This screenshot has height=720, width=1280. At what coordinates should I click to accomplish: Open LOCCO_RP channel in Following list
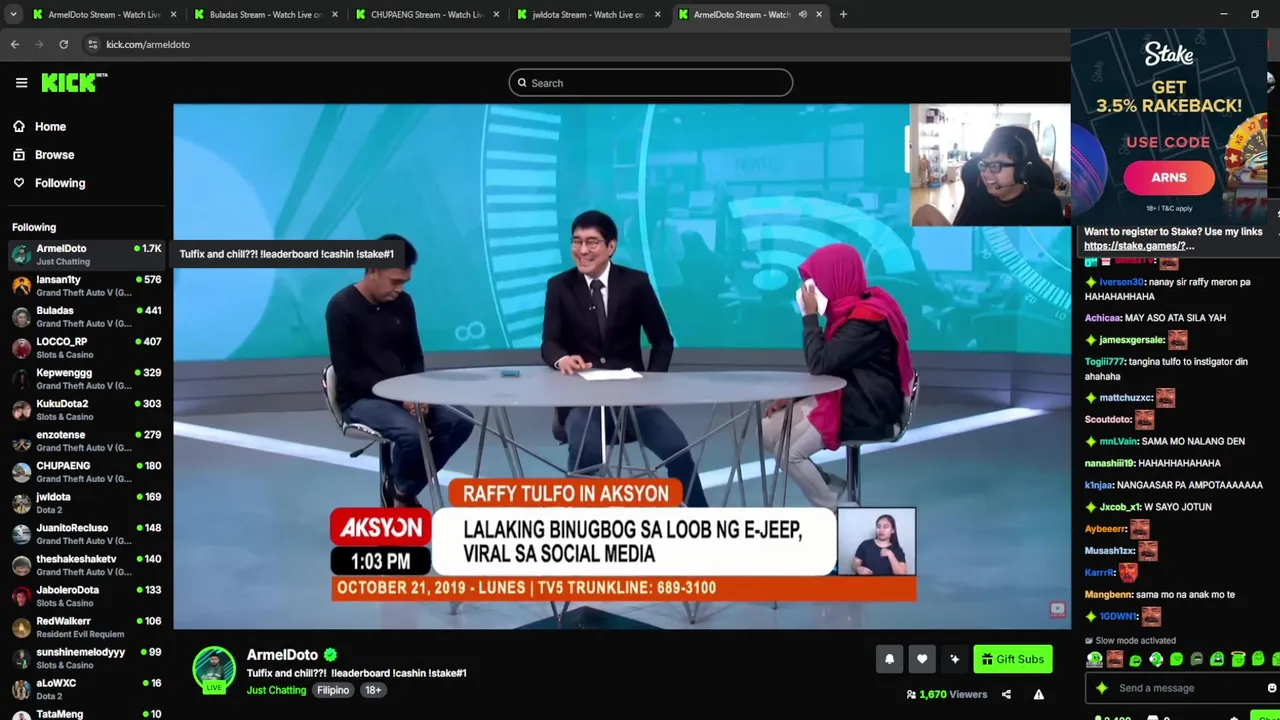[87, 347]
